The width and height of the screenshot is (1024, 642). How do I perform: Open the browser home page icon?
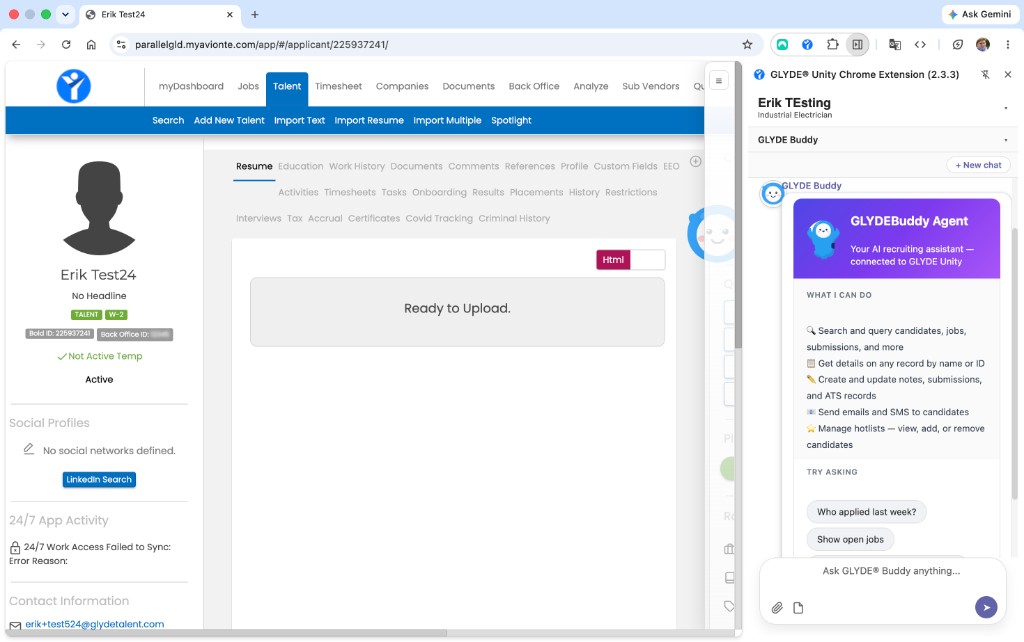[x=91, y=44]
